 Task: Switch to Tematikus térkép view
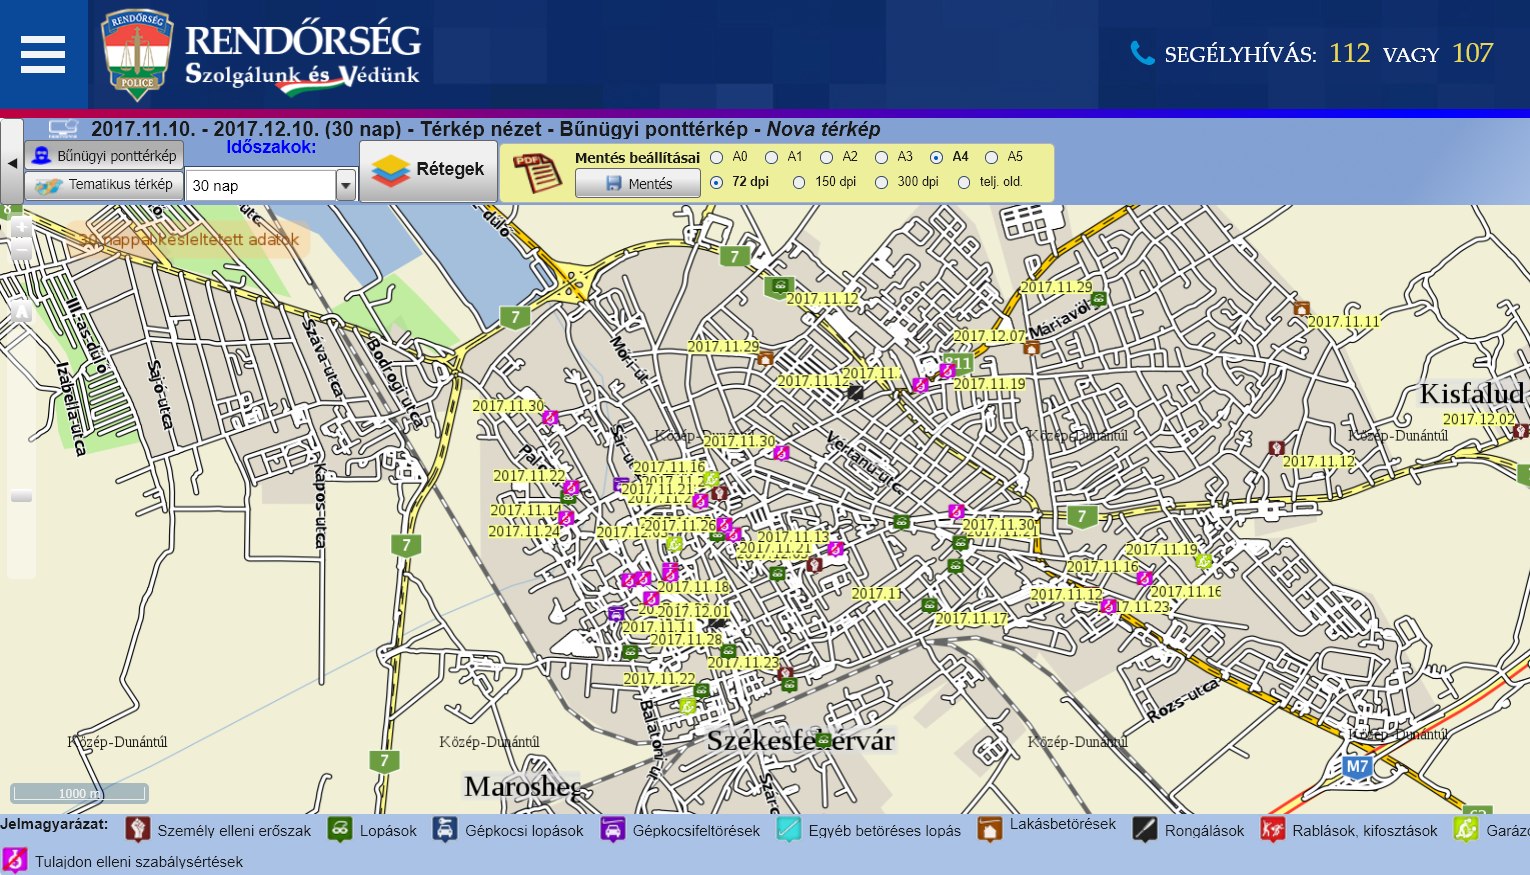(x=104, y=185)
